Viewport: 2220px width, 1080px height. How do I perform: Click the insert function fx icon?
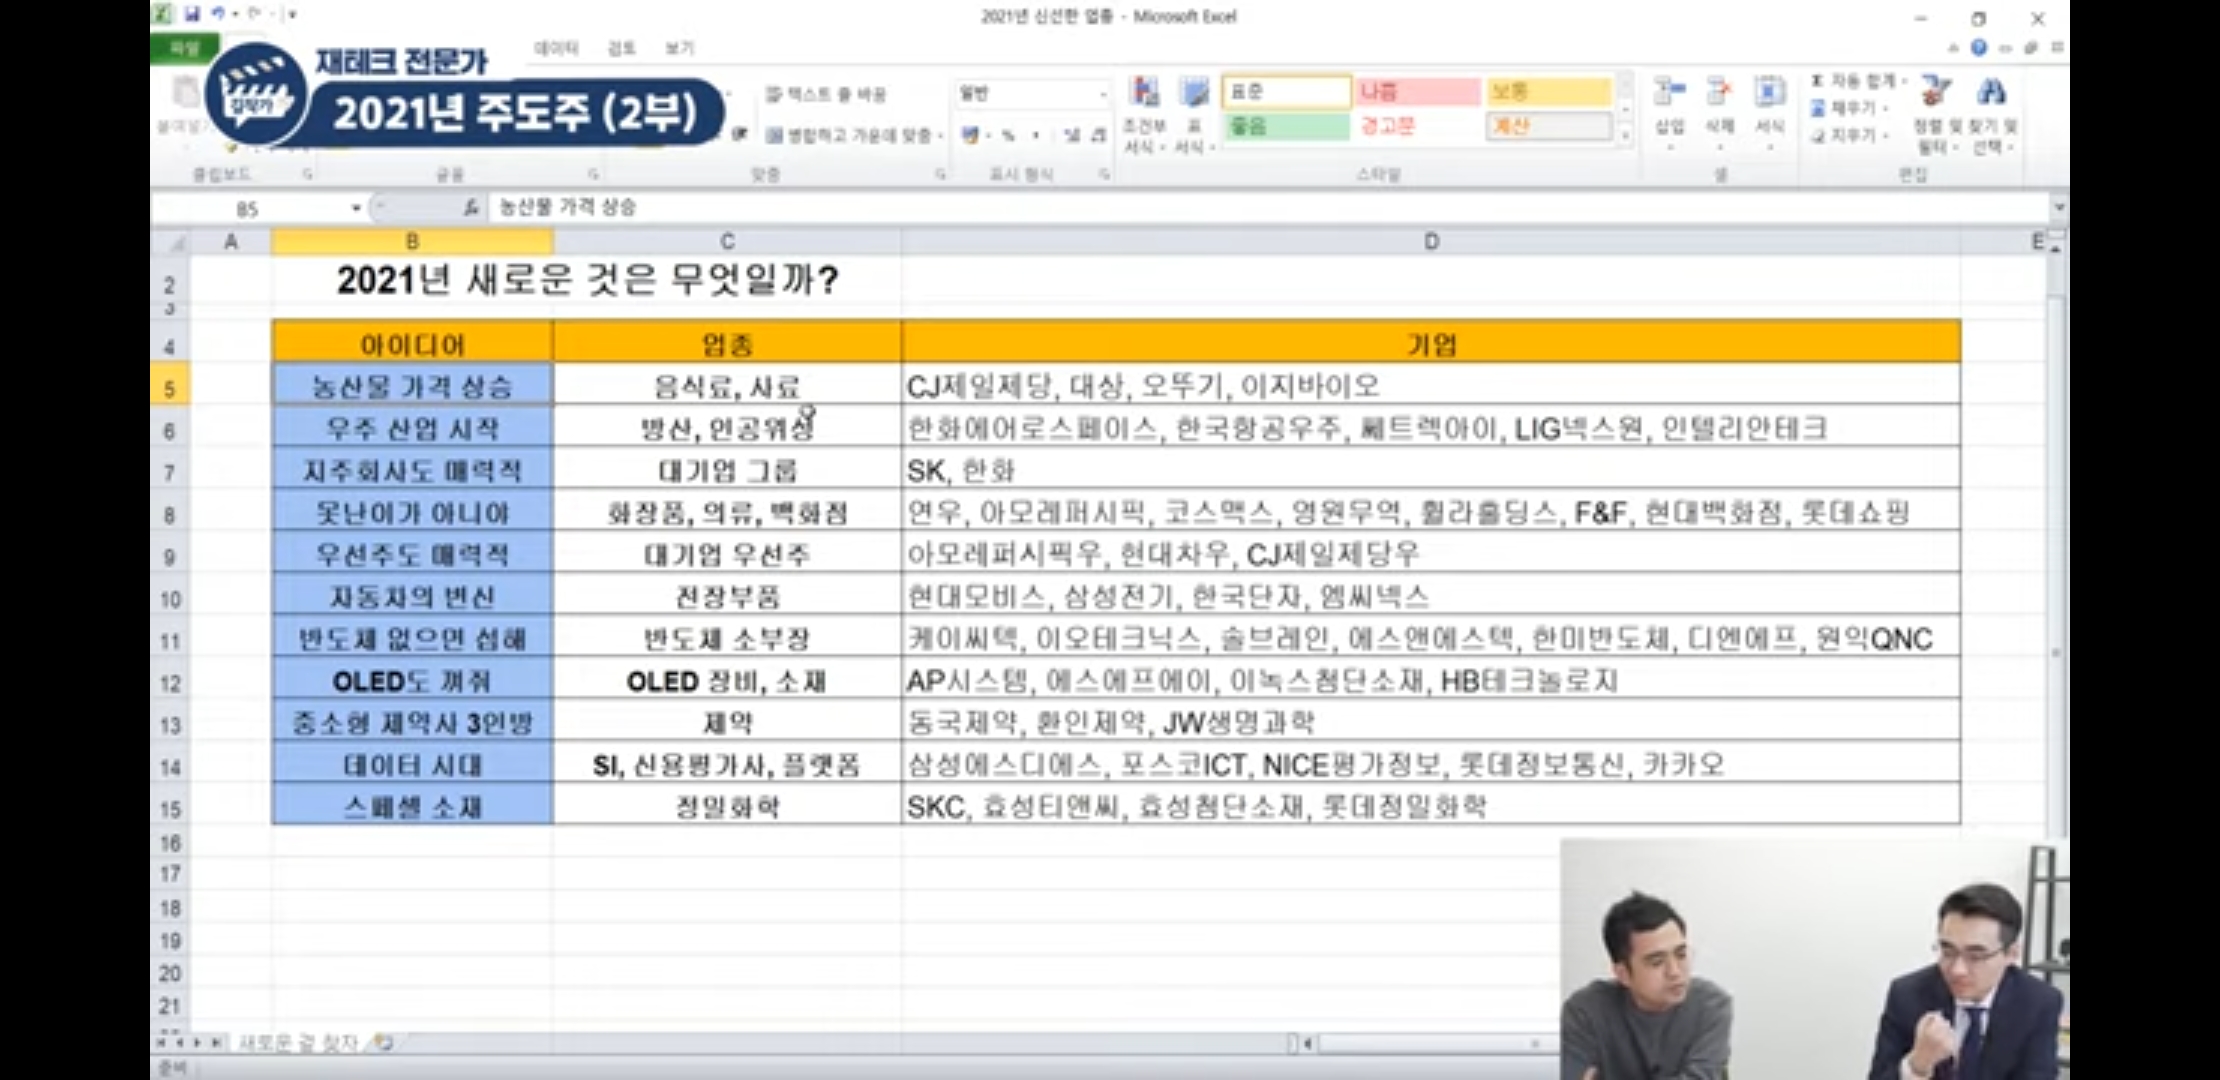(x=471, y=208)
